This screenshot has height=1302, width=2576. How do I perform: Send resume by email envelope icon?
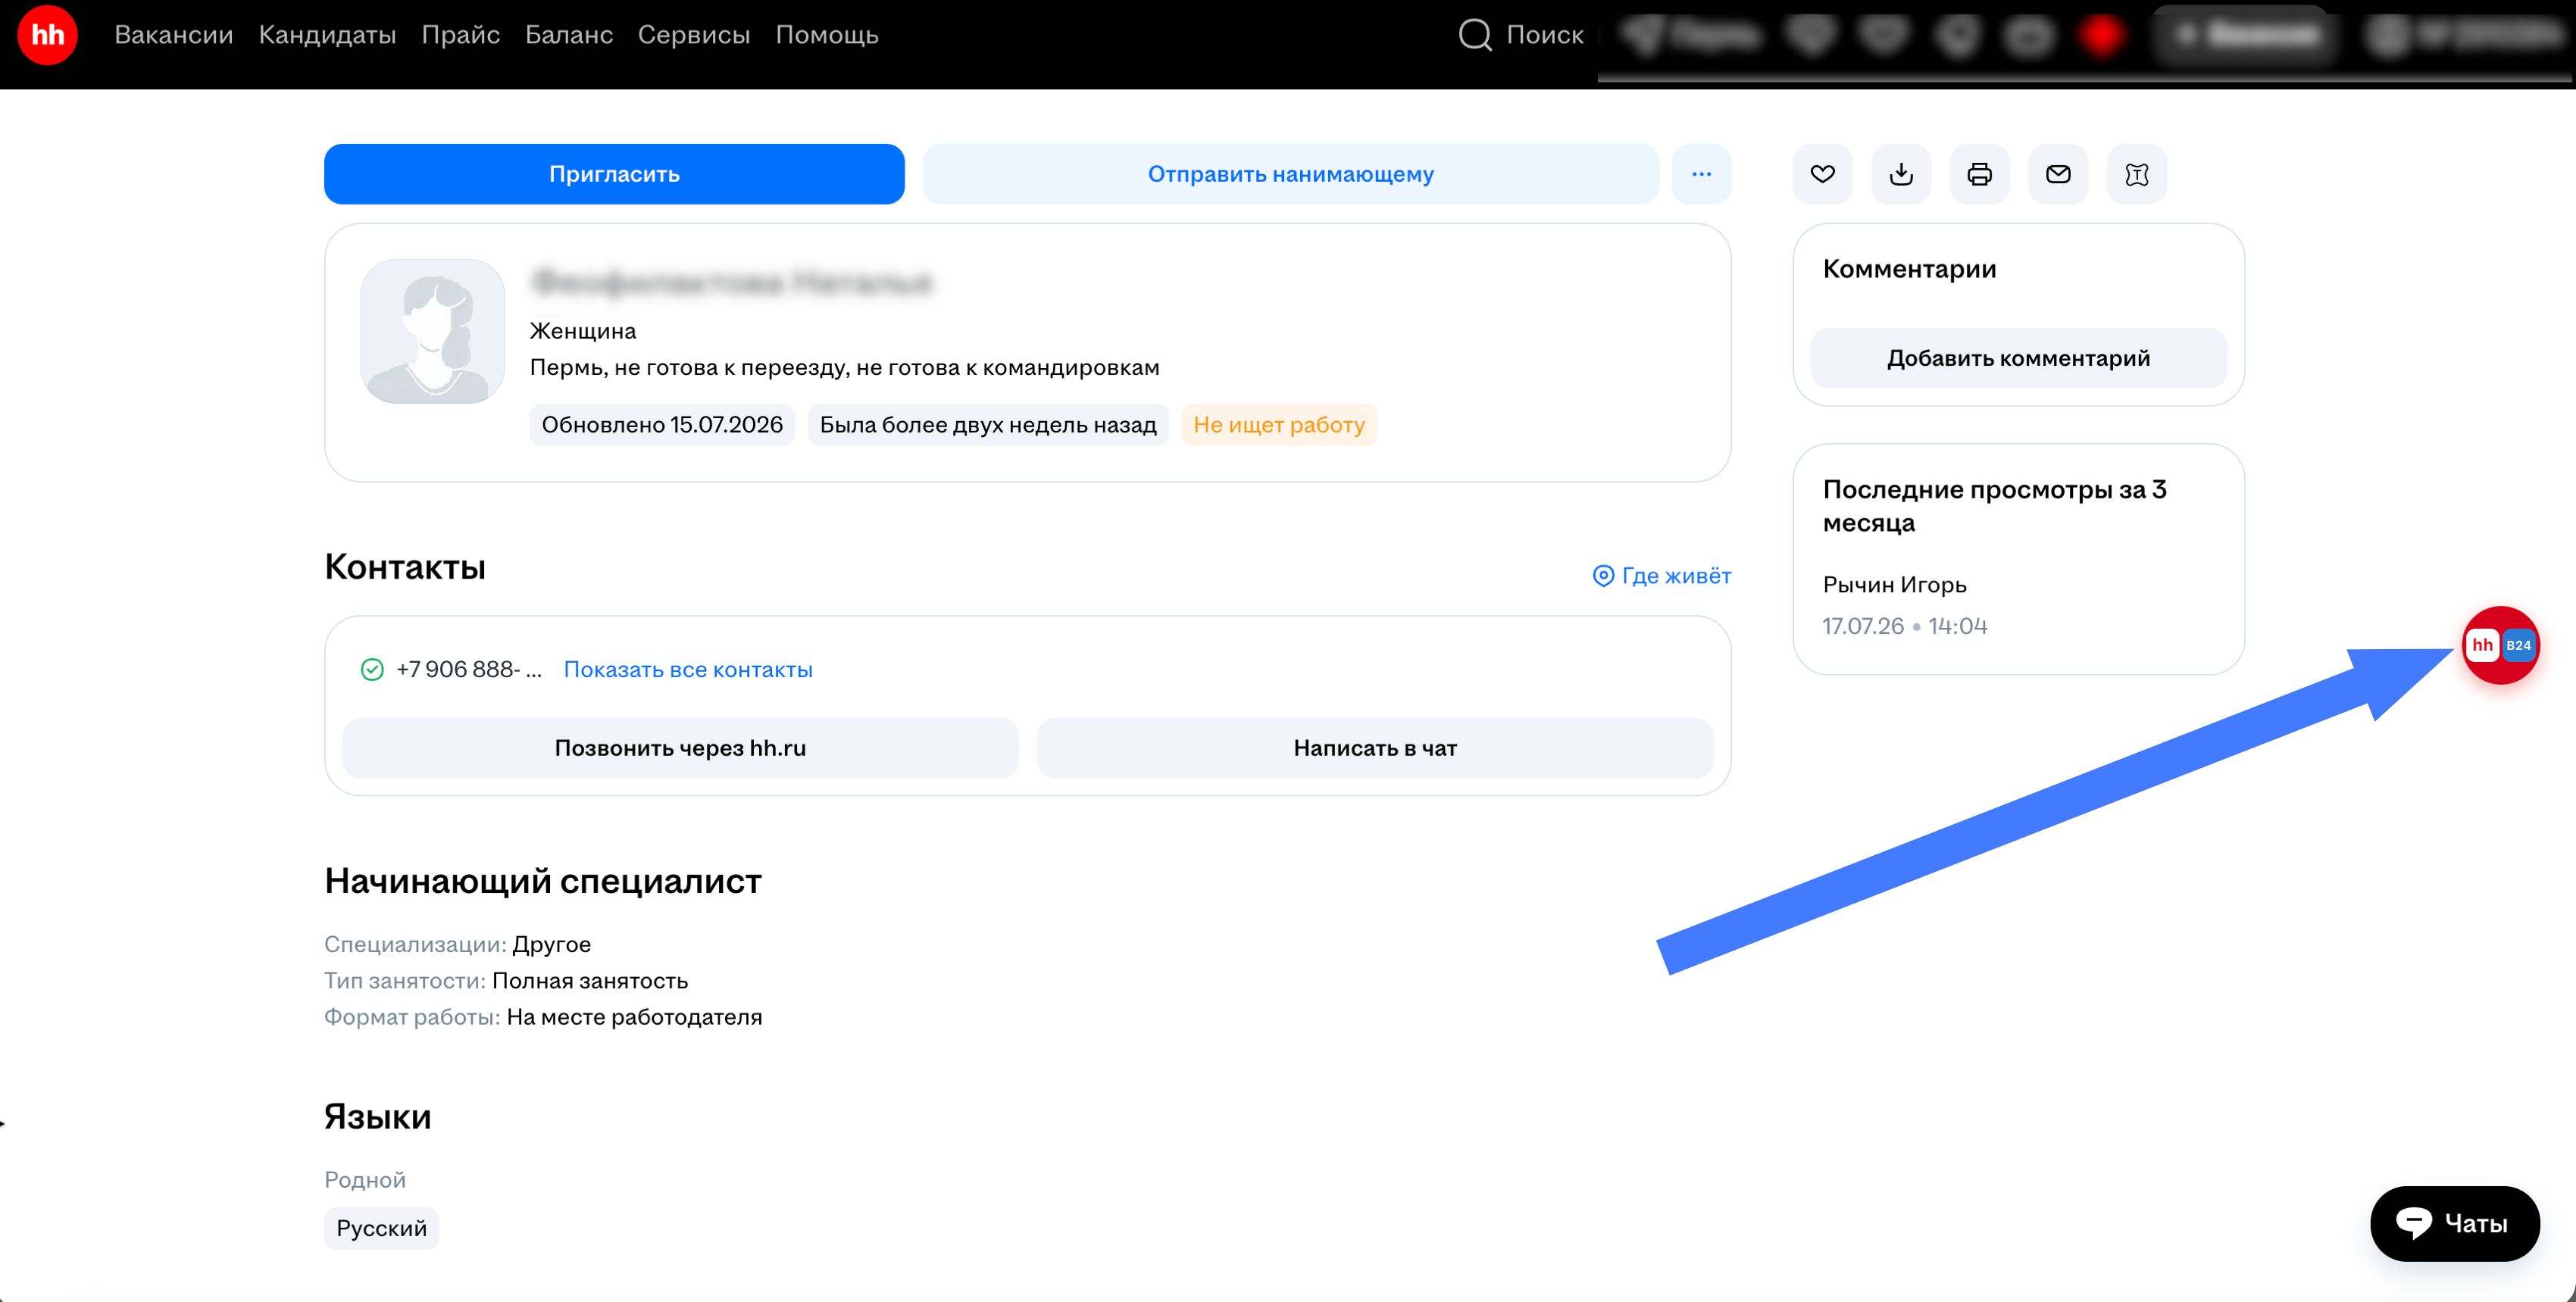[2057, 174]
